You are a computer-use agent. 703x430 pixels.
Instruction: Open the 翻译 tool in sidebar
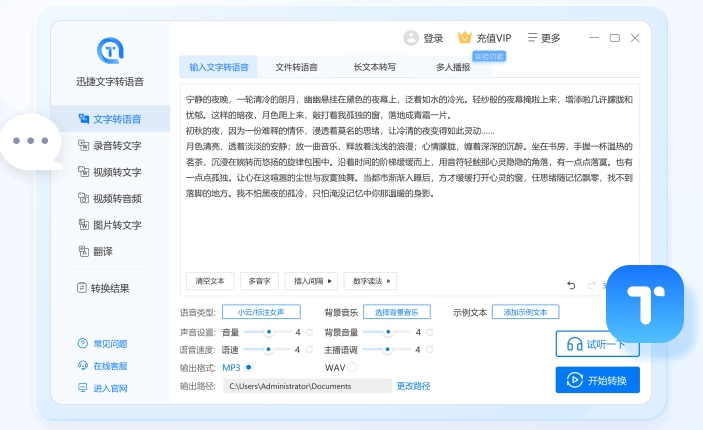click(102, 251)
